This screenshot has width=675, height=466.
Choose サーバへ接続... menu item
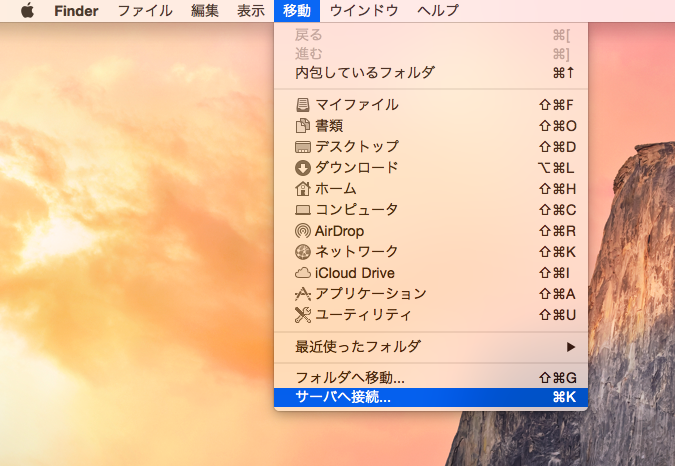431,397
